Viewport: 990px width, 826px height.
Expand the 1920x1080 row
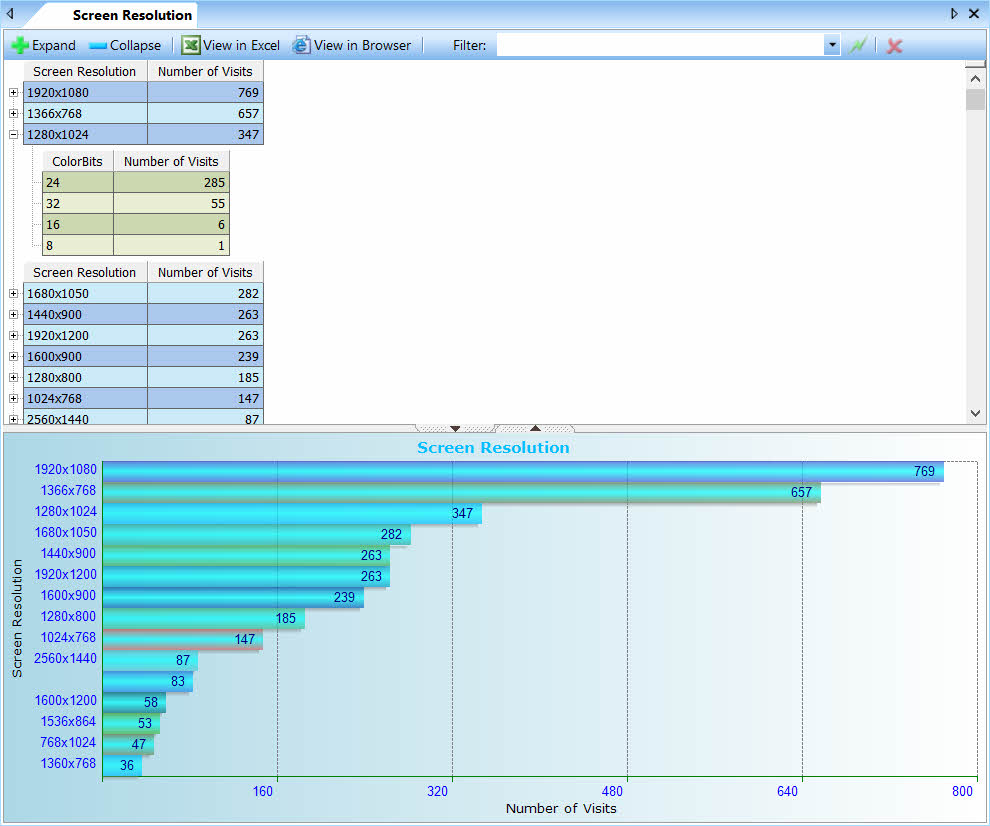(13, 92)
